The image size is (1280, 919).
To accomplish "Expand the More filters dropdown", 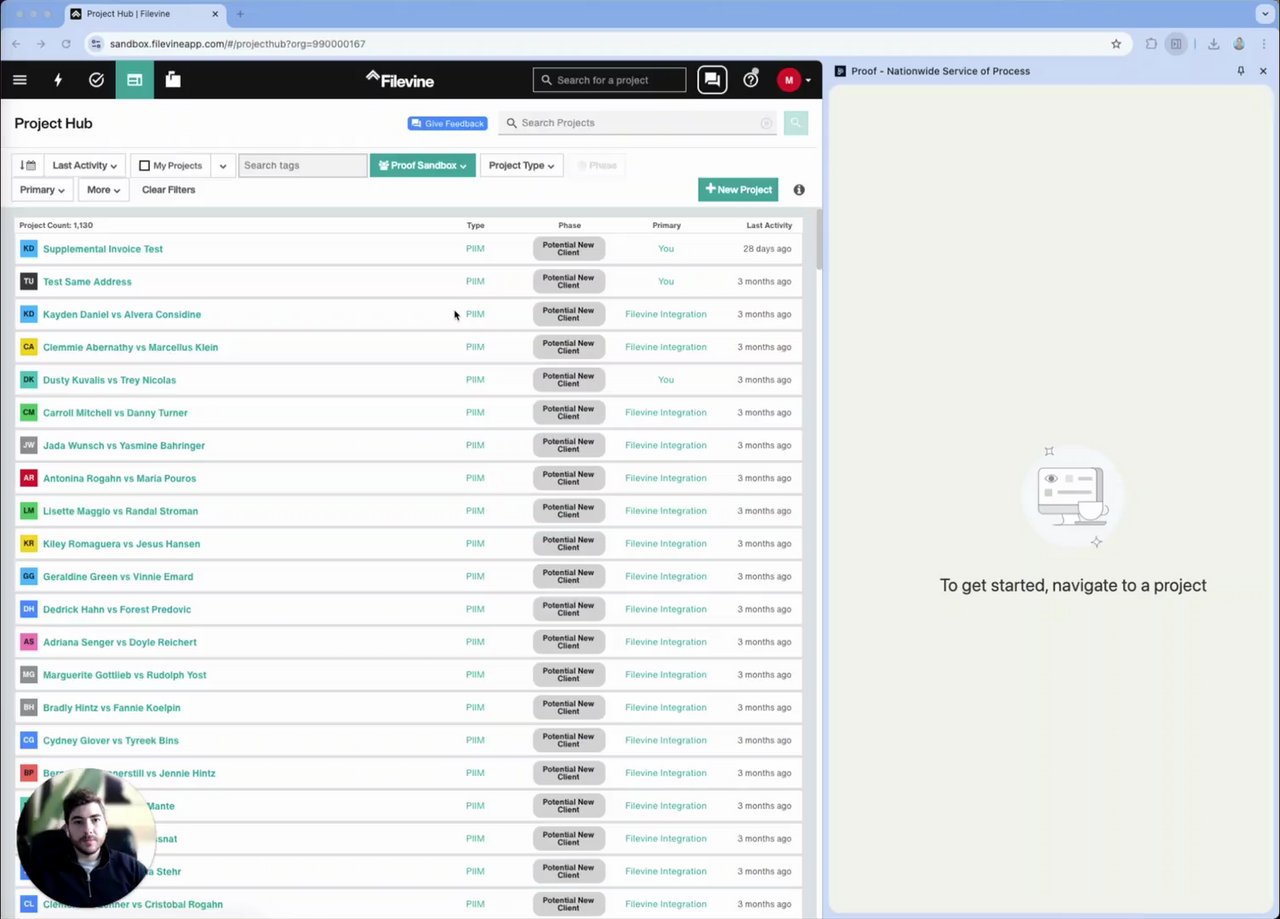I will pyautogui.click(x=103, y=190).
